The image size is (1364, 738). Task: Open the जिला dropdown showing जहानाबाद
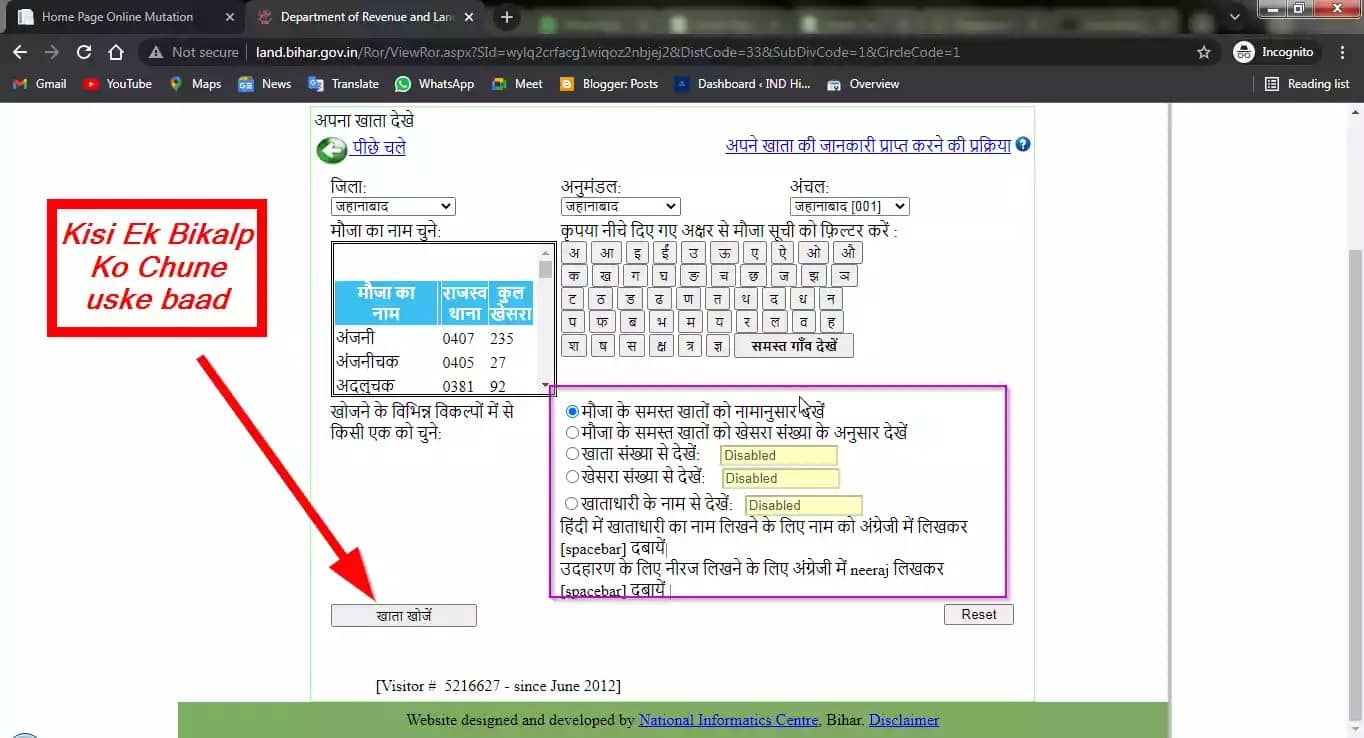point(393,207)
